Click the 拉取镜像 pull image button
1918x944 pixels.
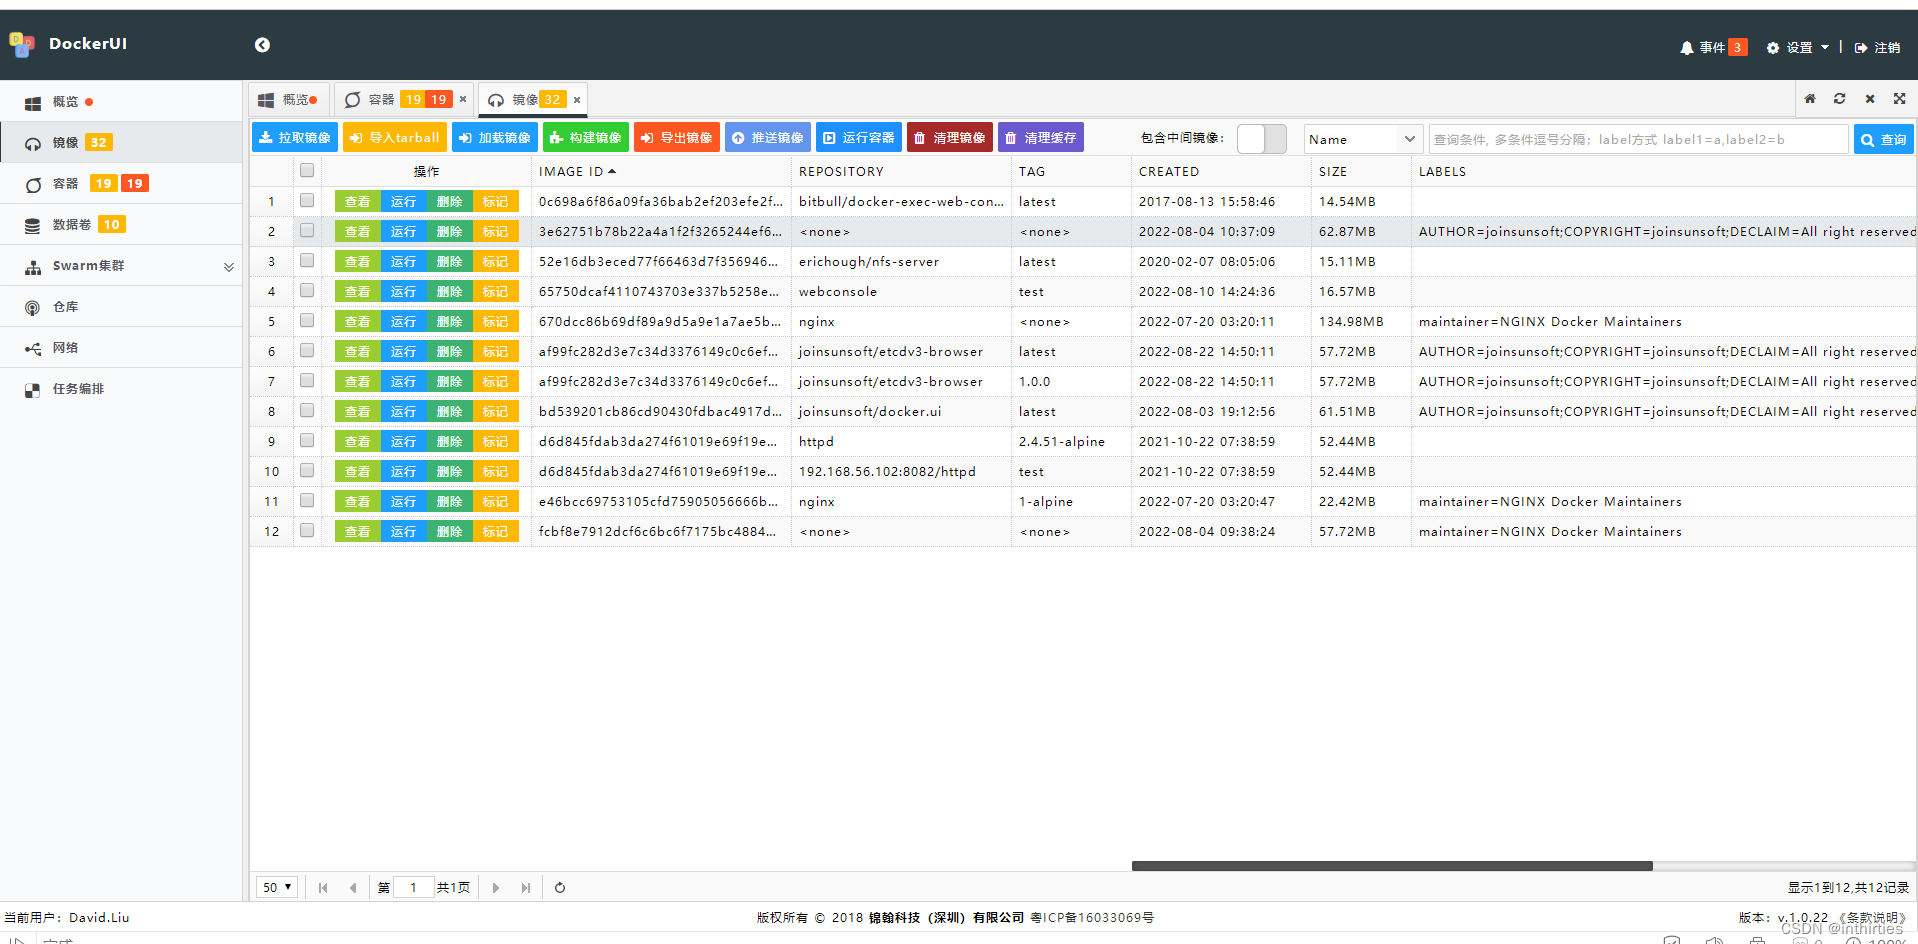point(295,138)
